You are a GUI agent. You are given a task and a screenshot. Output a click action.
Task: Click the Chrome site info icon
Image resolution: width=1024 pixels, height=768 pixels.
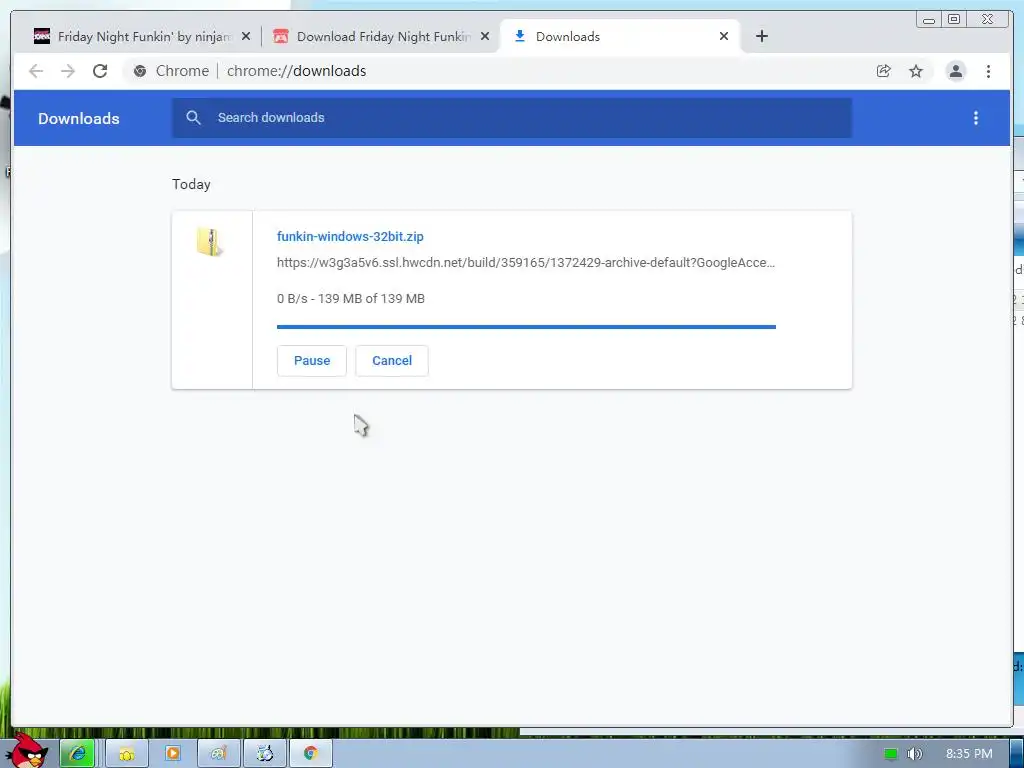[x=140, y=71]
